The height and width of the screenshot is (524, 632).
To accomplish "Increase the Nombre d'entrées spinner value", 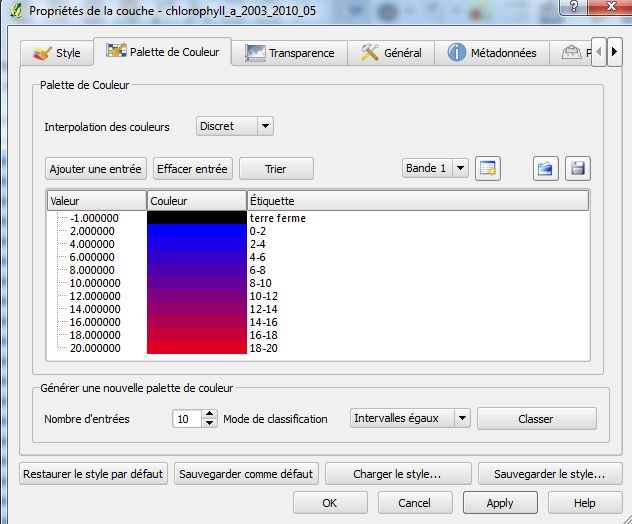I will click(209, 414).
